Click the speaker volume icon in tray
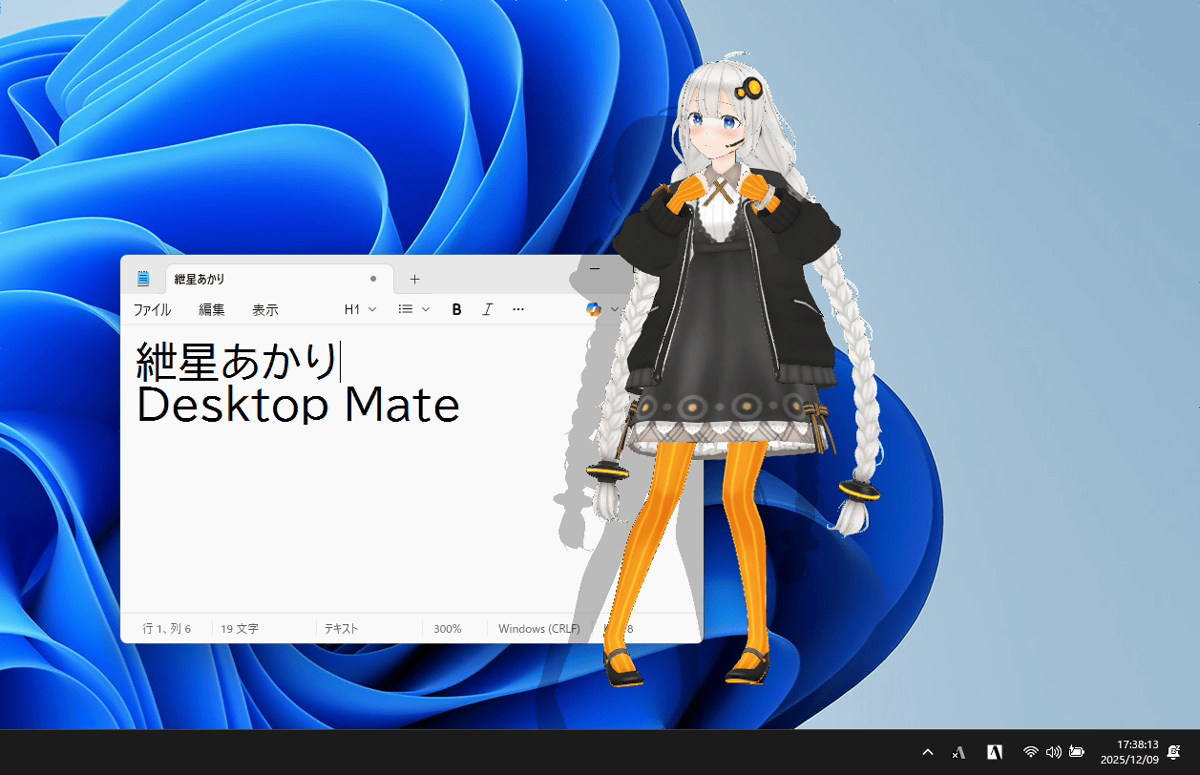The height and width of the screenshot is (775, 1200). click(x=1053, y=752)
